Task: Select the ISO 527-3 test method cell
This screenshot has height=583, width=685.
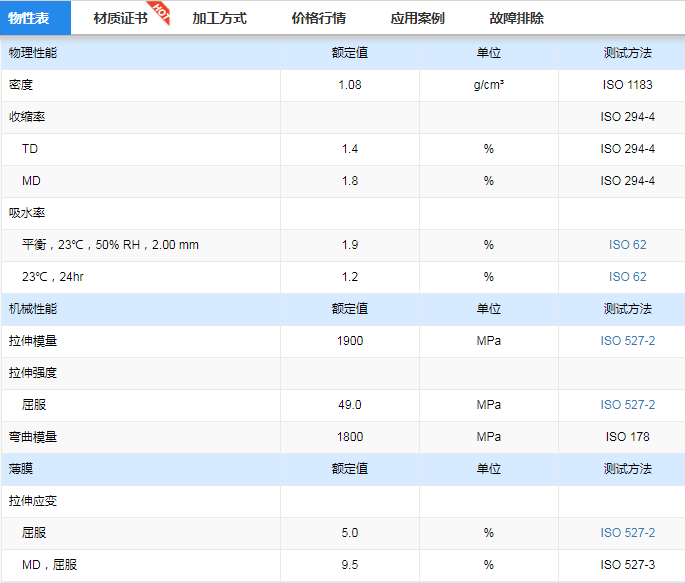Action: pyautogui.click(x=627, y=565)
